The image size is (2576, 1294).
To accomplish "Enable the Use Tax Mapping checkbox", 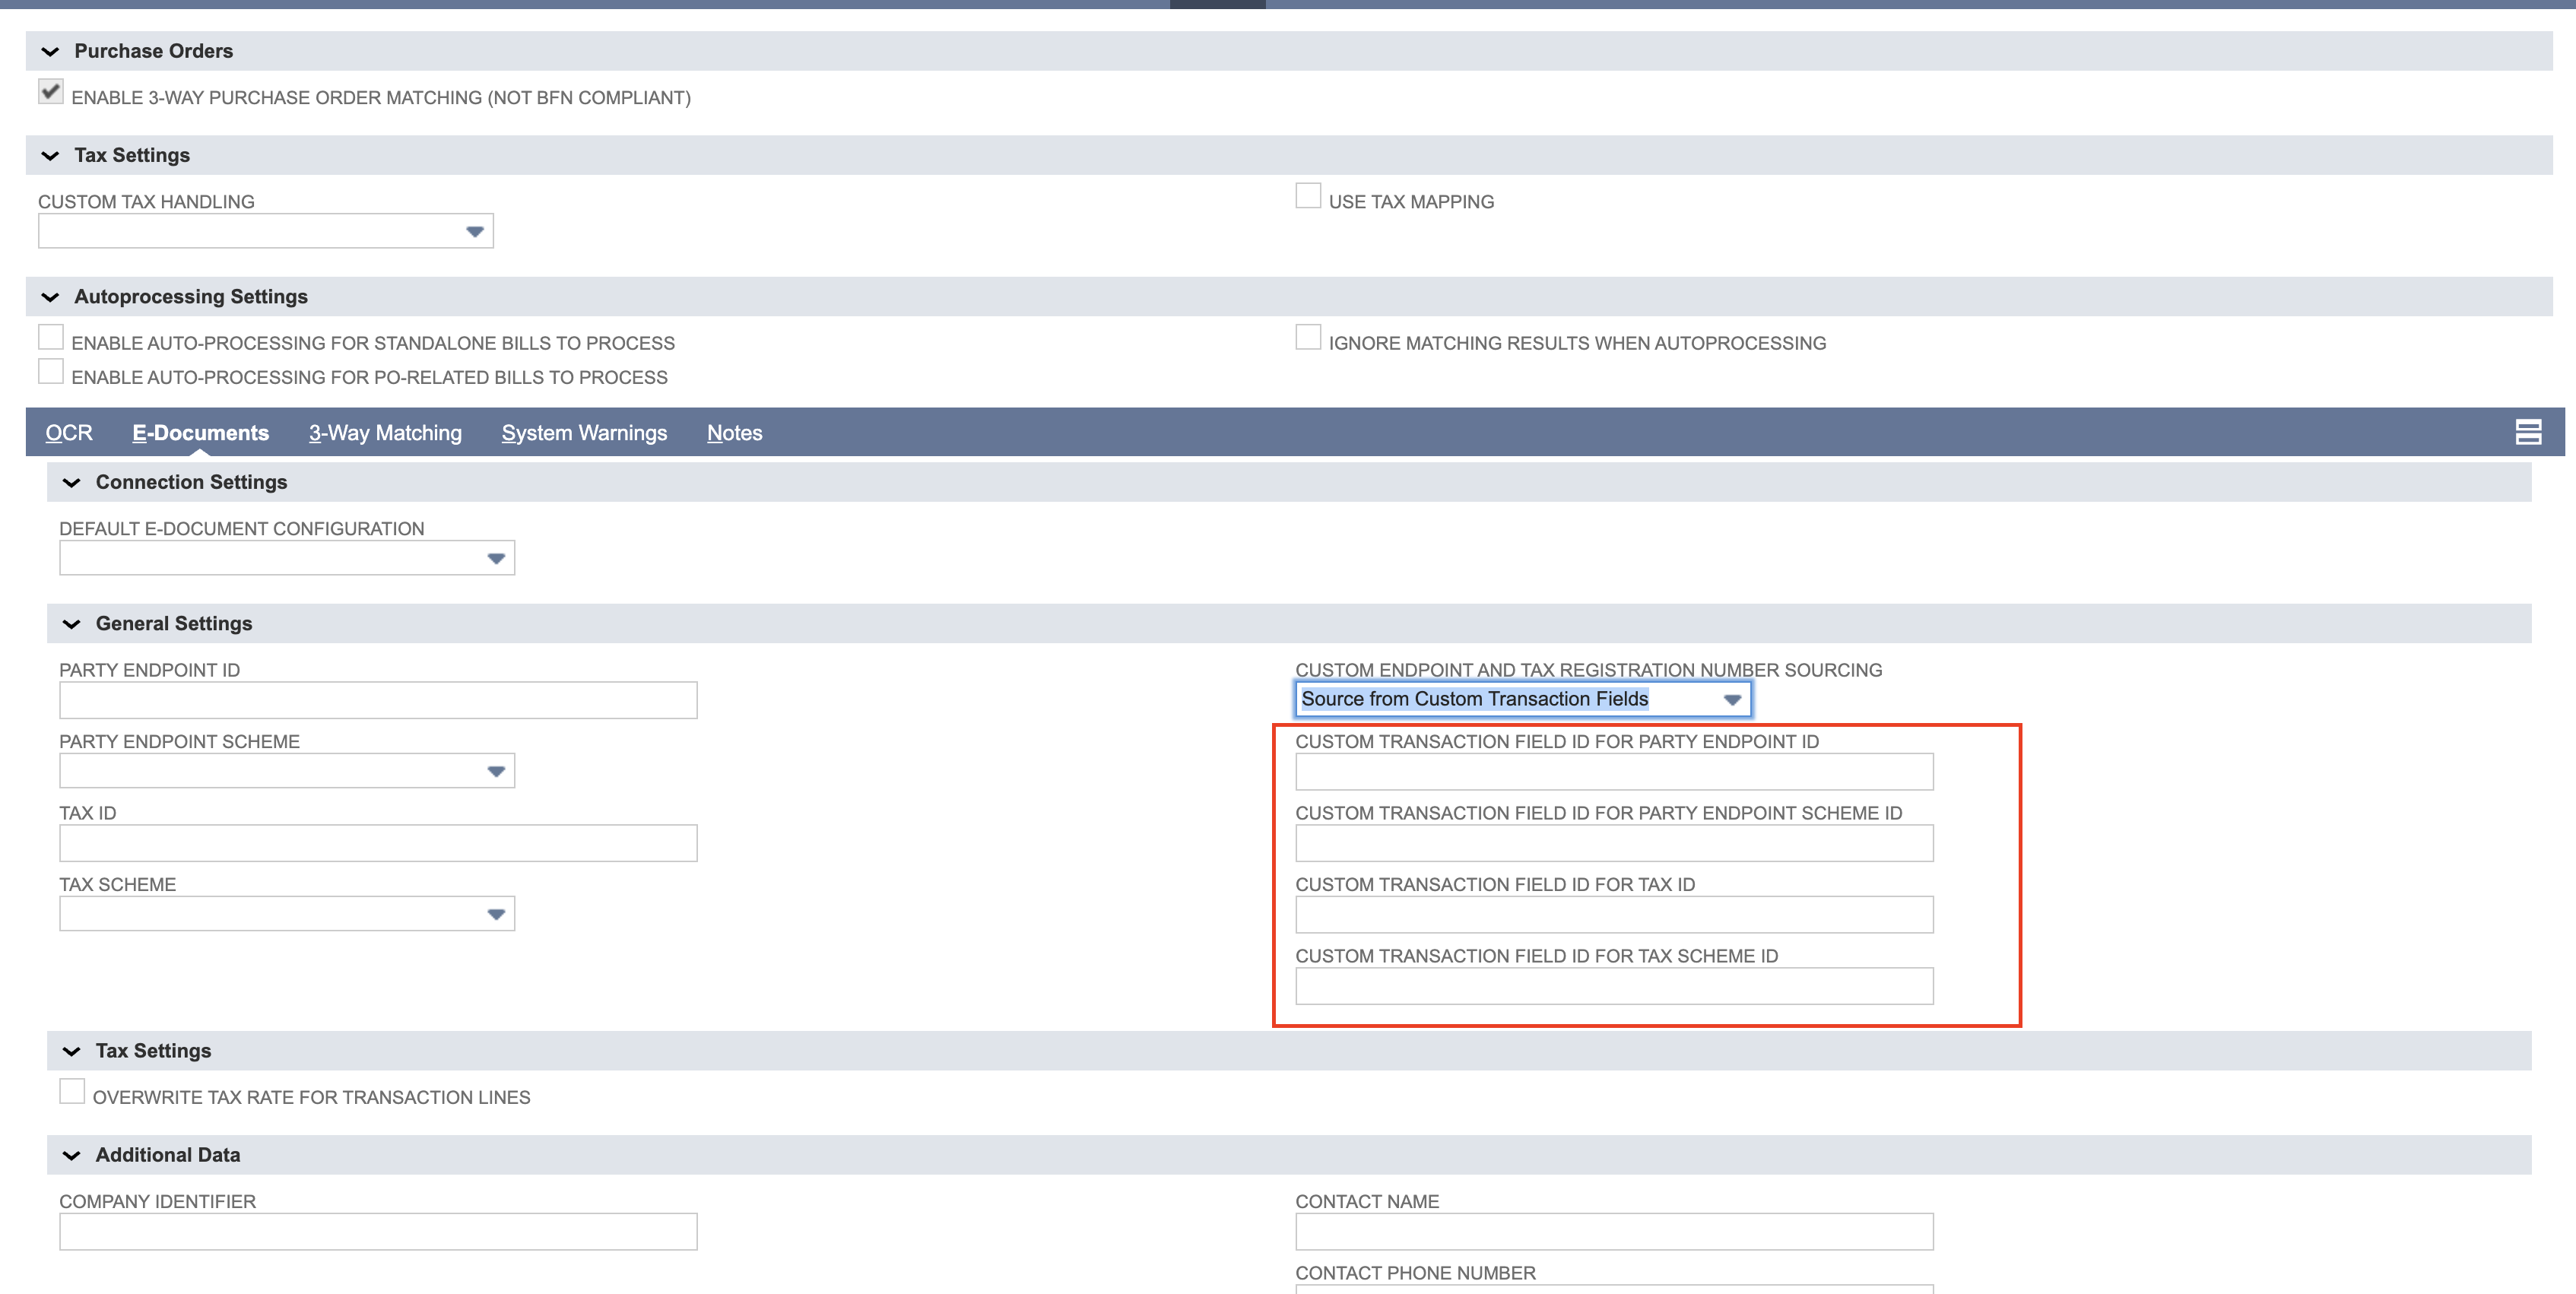I will pos(1308,196).
